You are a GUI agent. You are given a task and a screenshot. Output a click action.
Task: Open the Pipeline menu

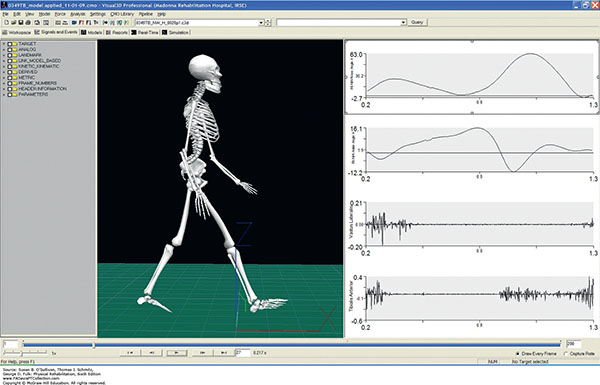click(145, 14)
